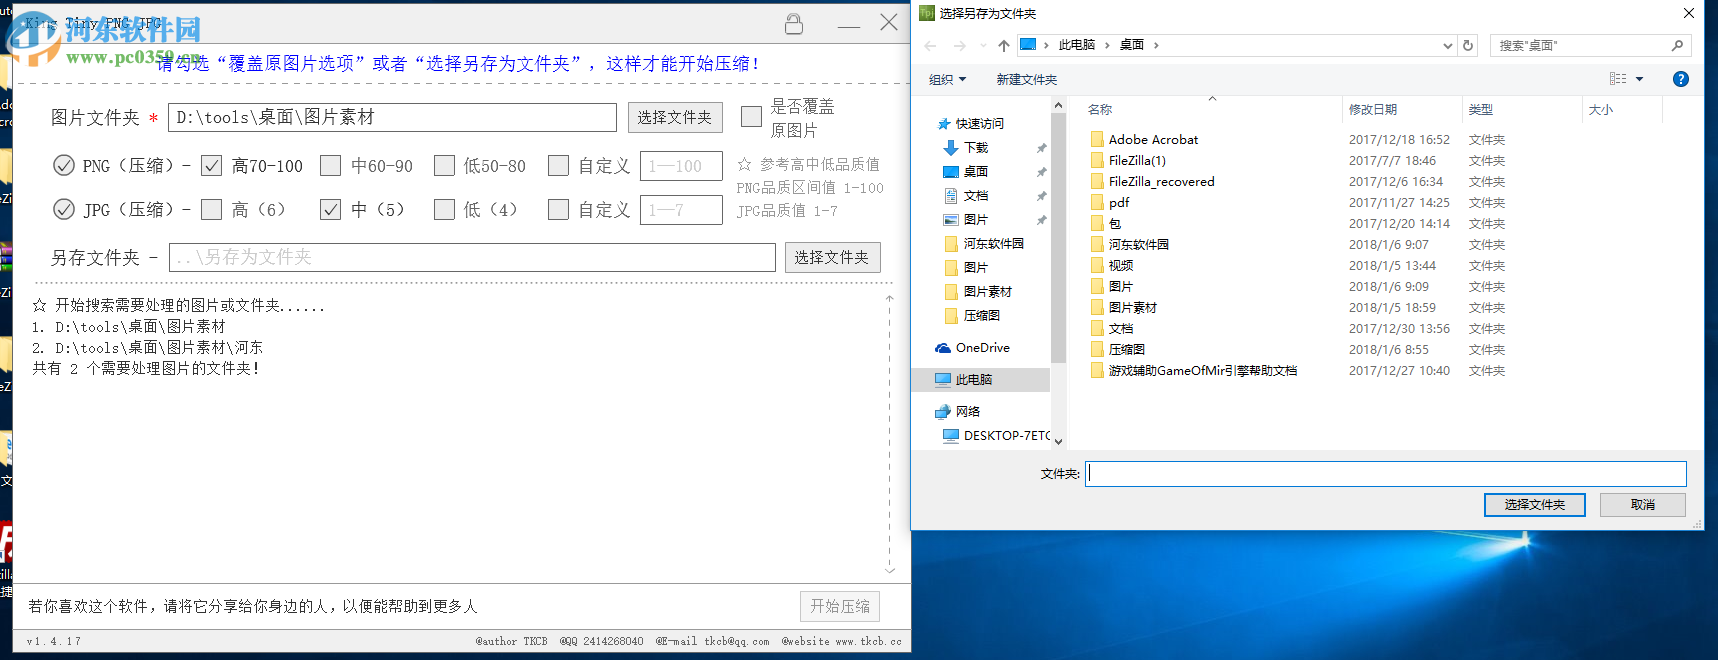The image size is (1718, 660).
Task: Sort by 修改日期 column header
Action: pyautogui.click(x=1373, y=110)
